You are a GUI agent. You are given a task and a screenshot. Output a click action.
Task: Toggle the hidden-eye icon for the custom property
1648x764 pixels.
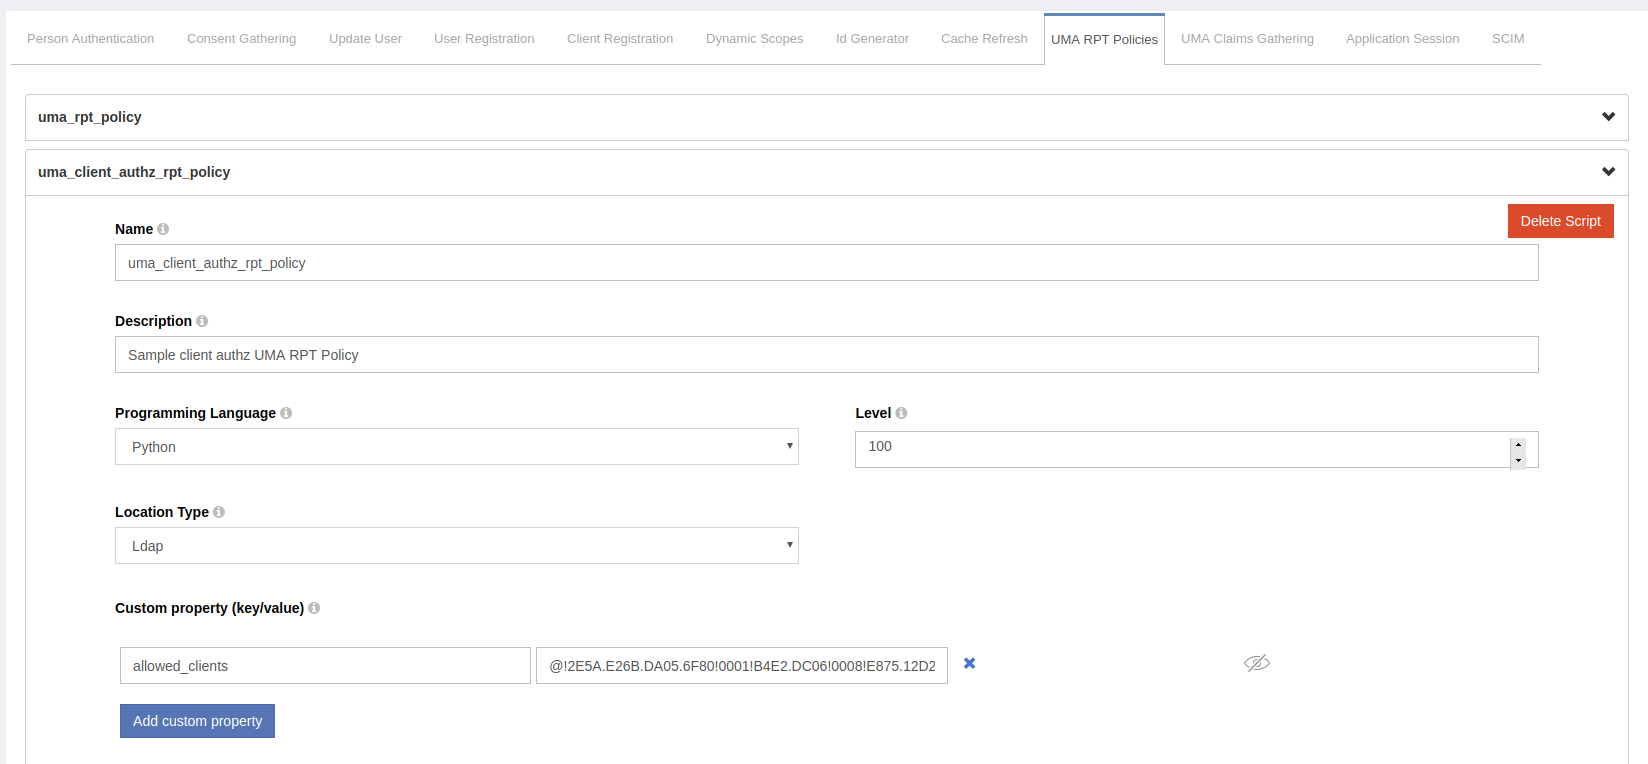1256,663
